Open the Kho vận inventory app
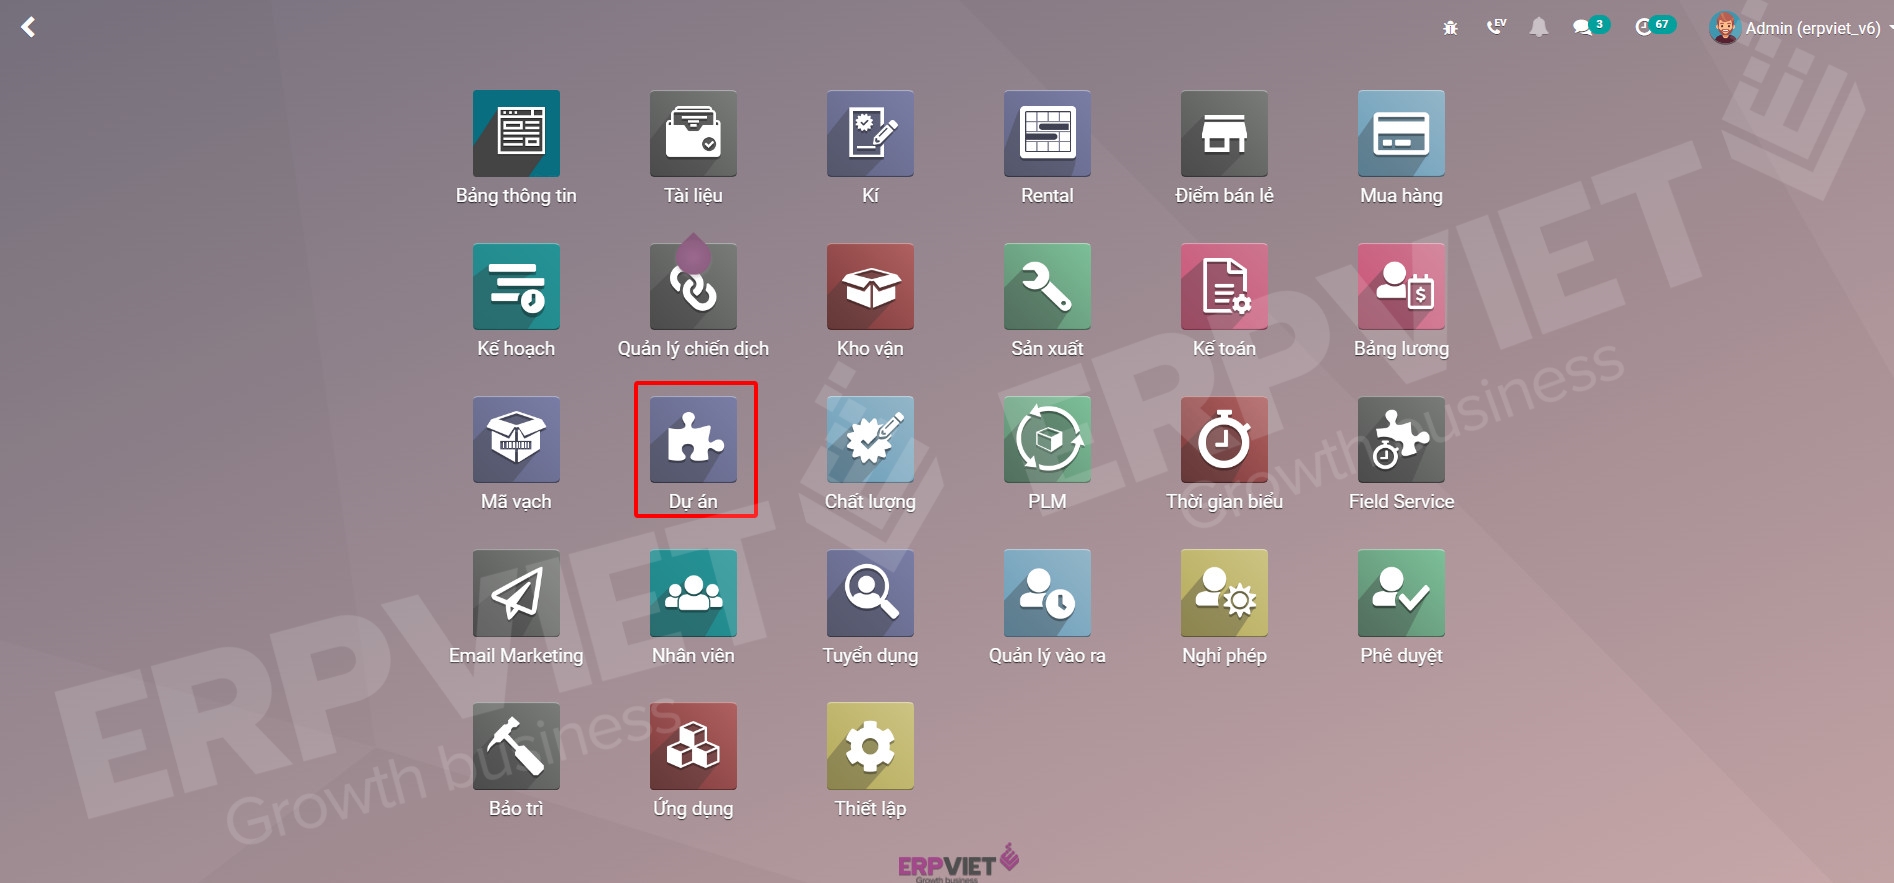The height and width of the screenshot is (883, 1894). pyautogui.click(x=870, y=287)
